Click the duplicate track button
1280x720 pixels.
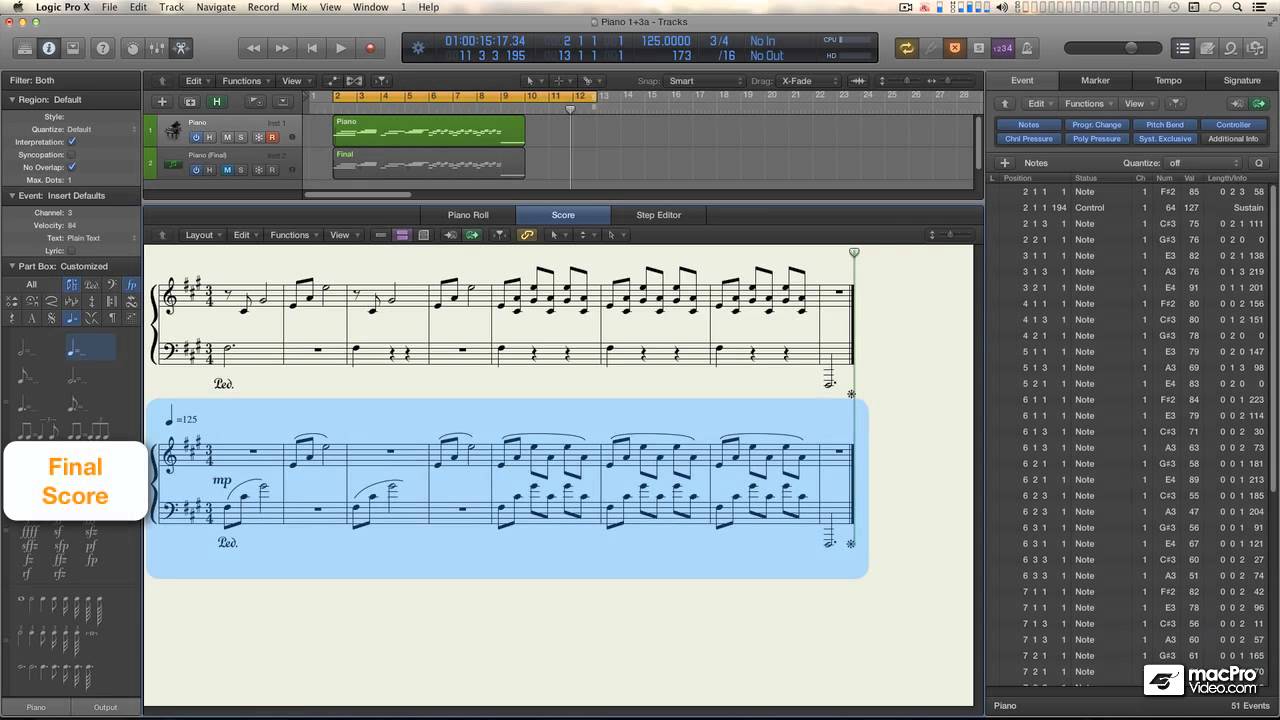click(190, 101)
